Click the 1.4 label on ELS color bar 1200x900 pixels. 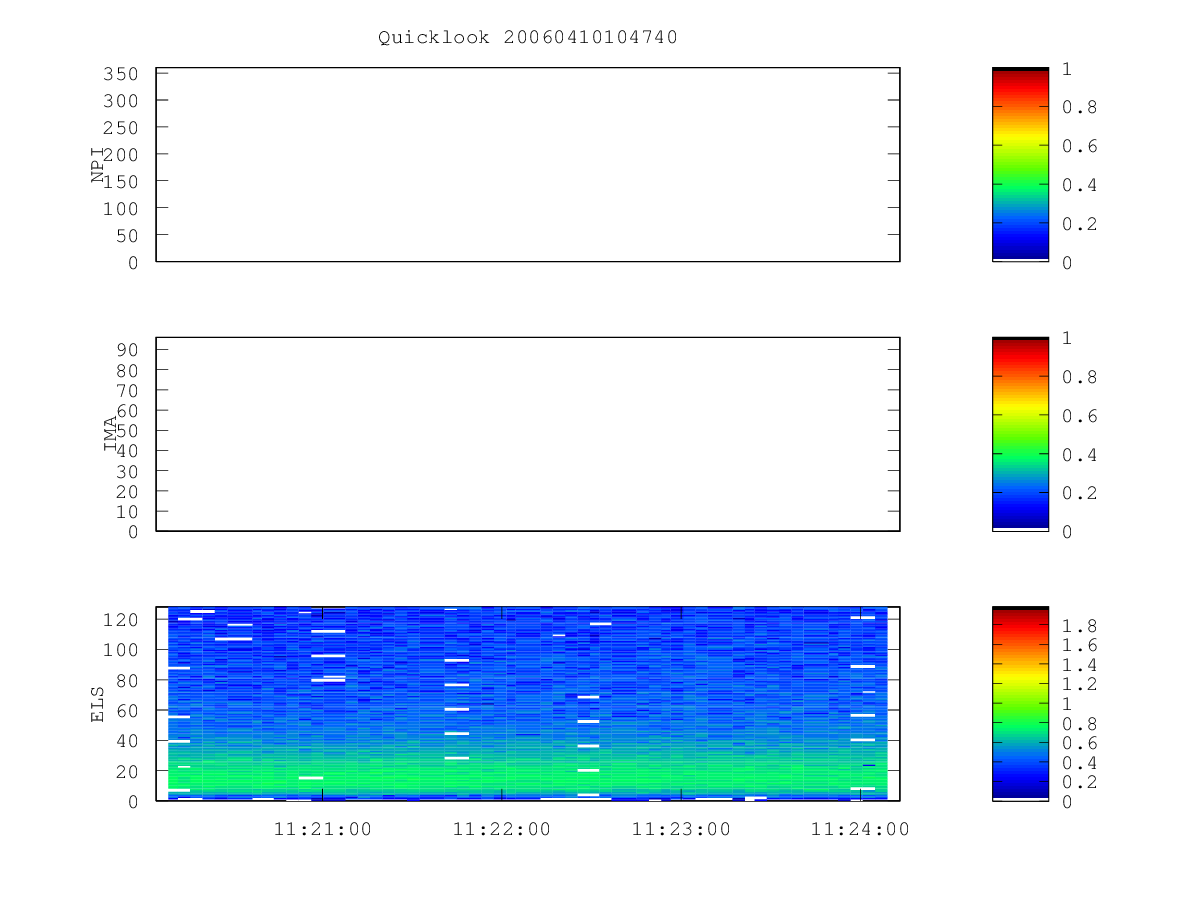pos(1080,665)
